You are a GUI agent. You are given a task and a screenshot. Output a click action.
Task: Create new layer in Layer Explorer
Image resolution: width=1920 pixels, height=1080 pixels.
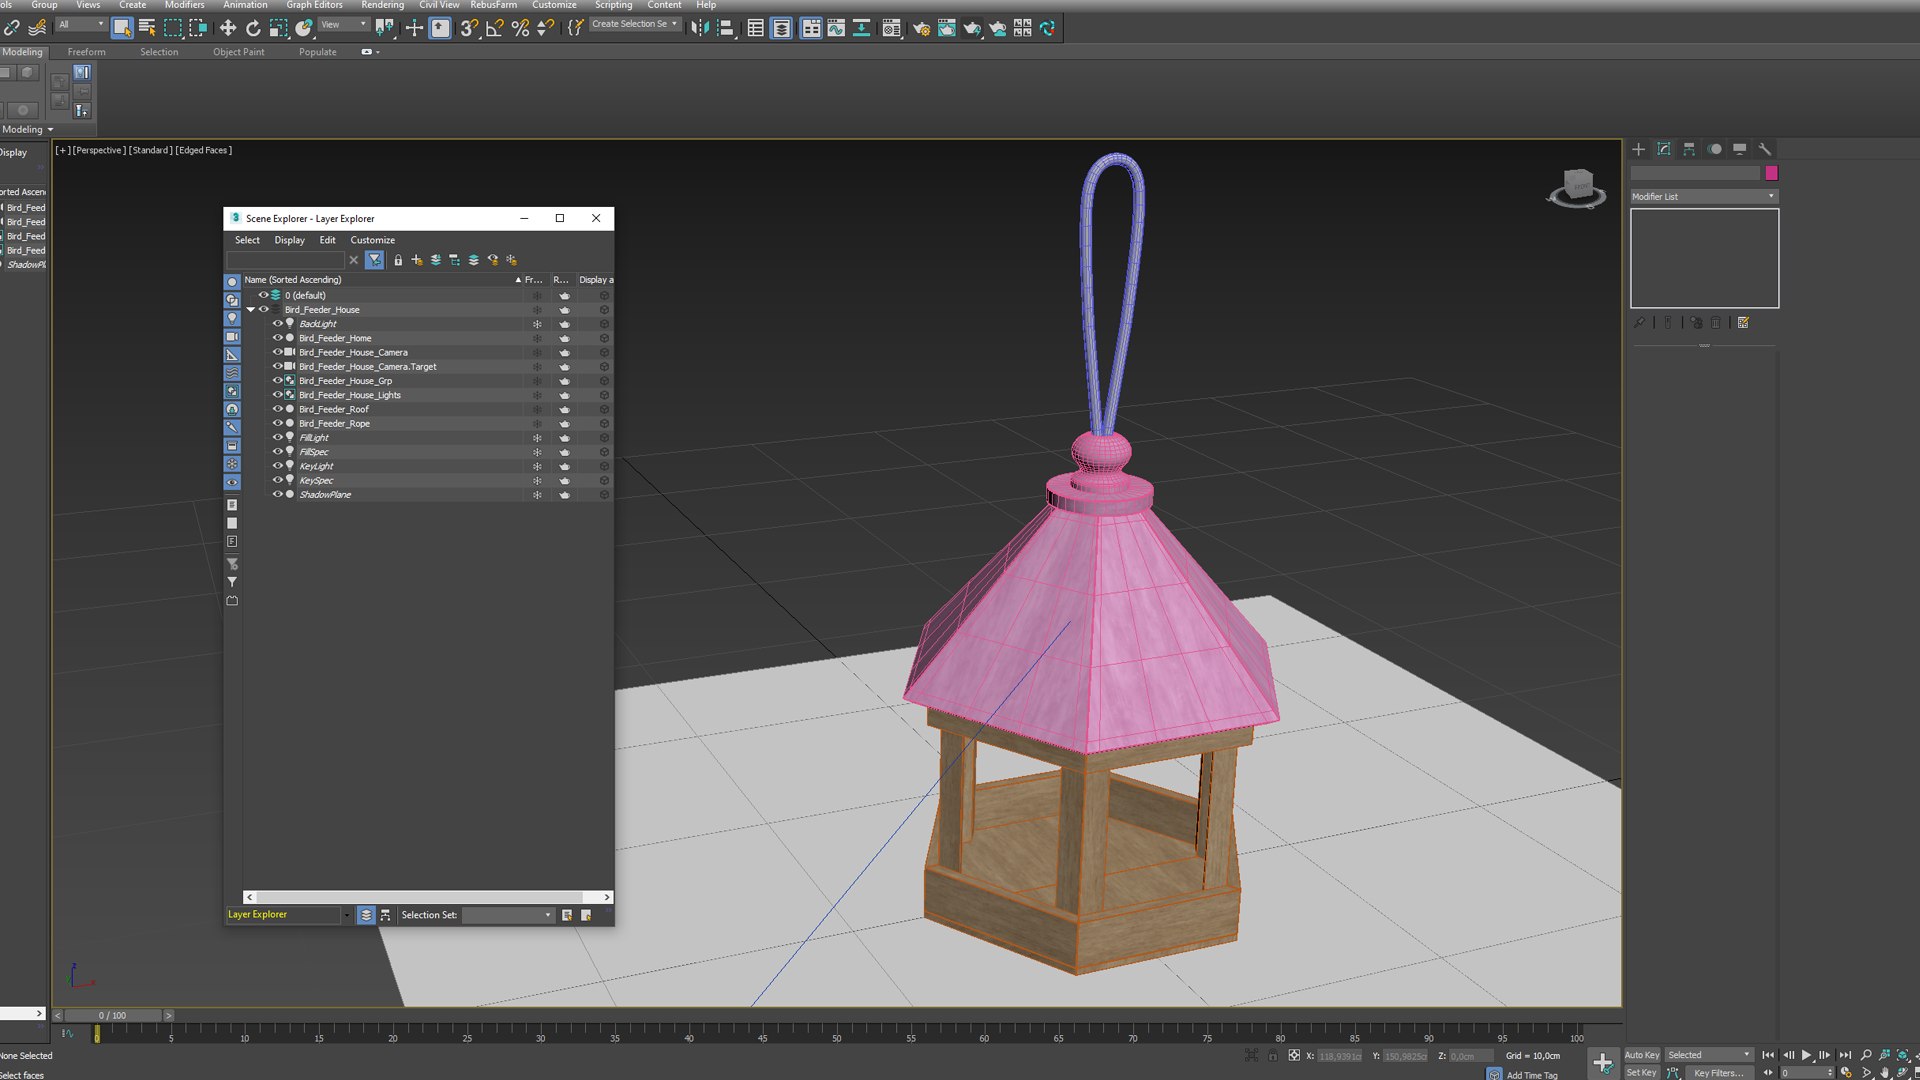coord(417,260)
